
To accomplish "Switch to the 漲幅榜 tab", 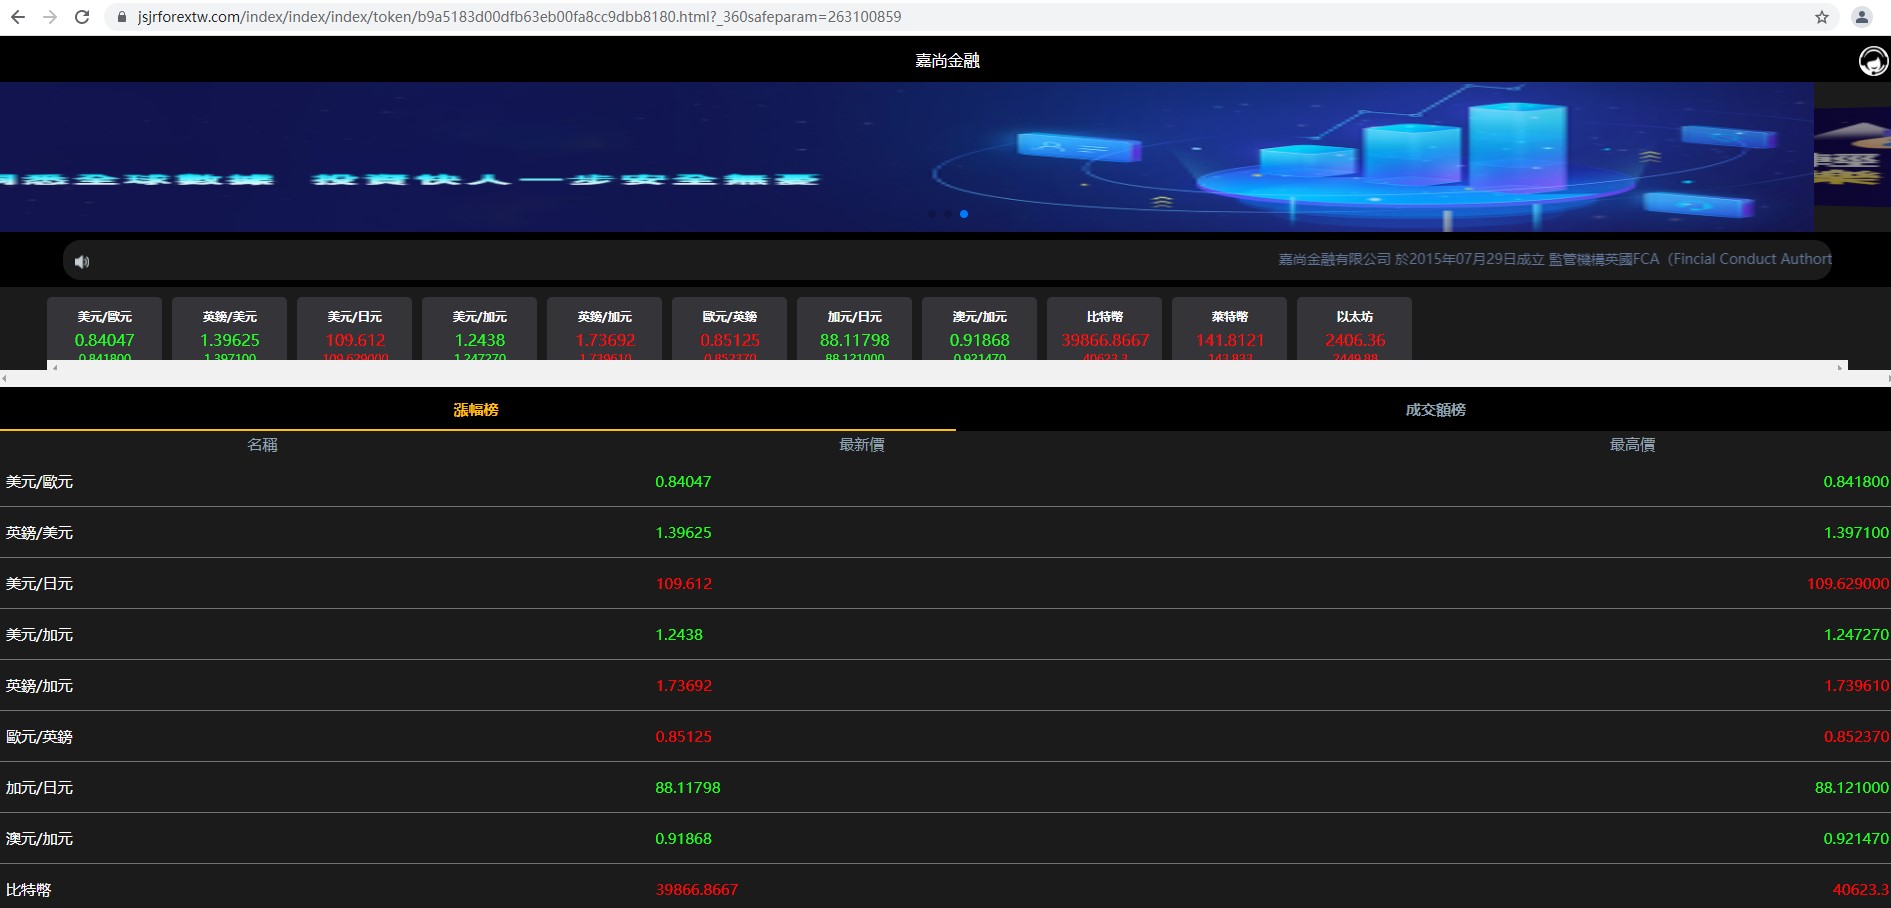I will 476,410.
